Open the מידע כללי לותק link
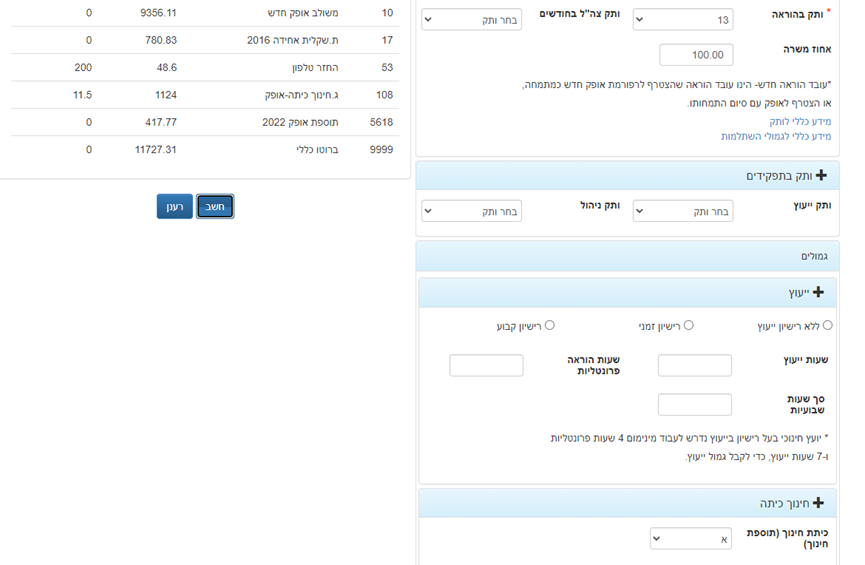The height and width of the screenshot is (565, 865). (x=800, y=121)
